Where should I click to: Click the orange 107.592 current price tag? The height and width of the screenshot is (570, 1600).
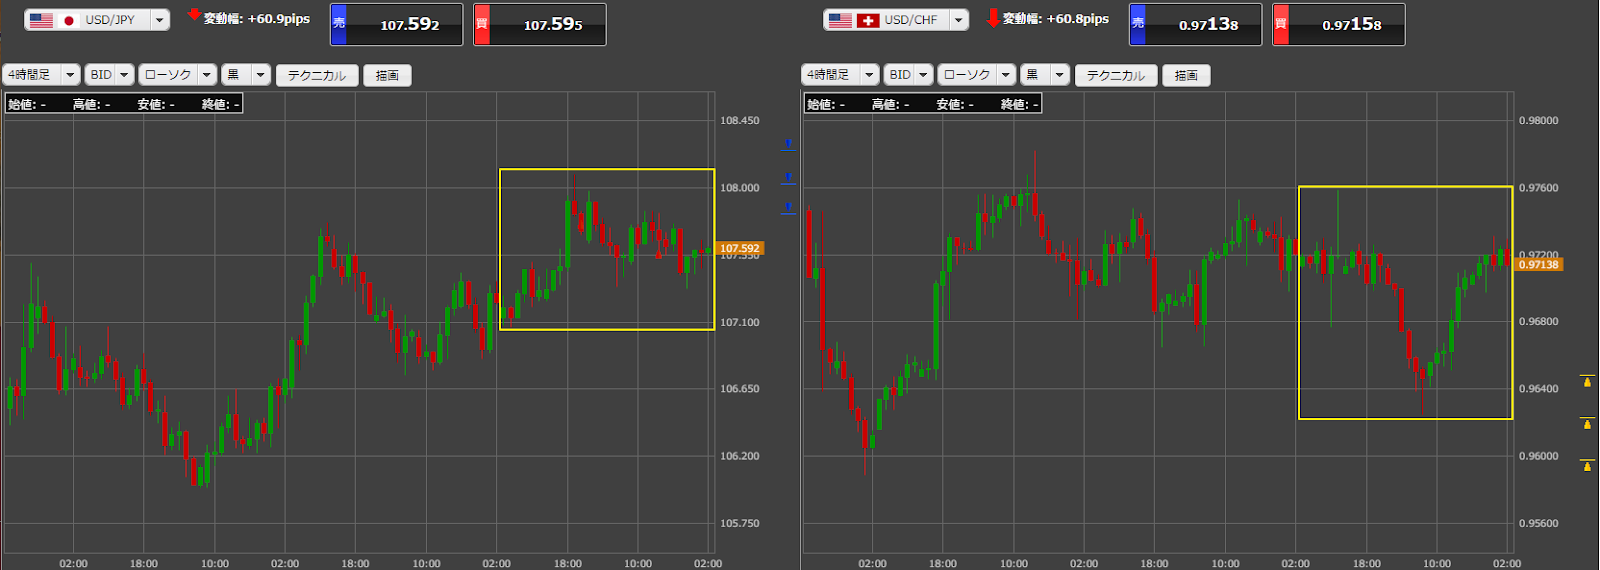coord(740,248)
